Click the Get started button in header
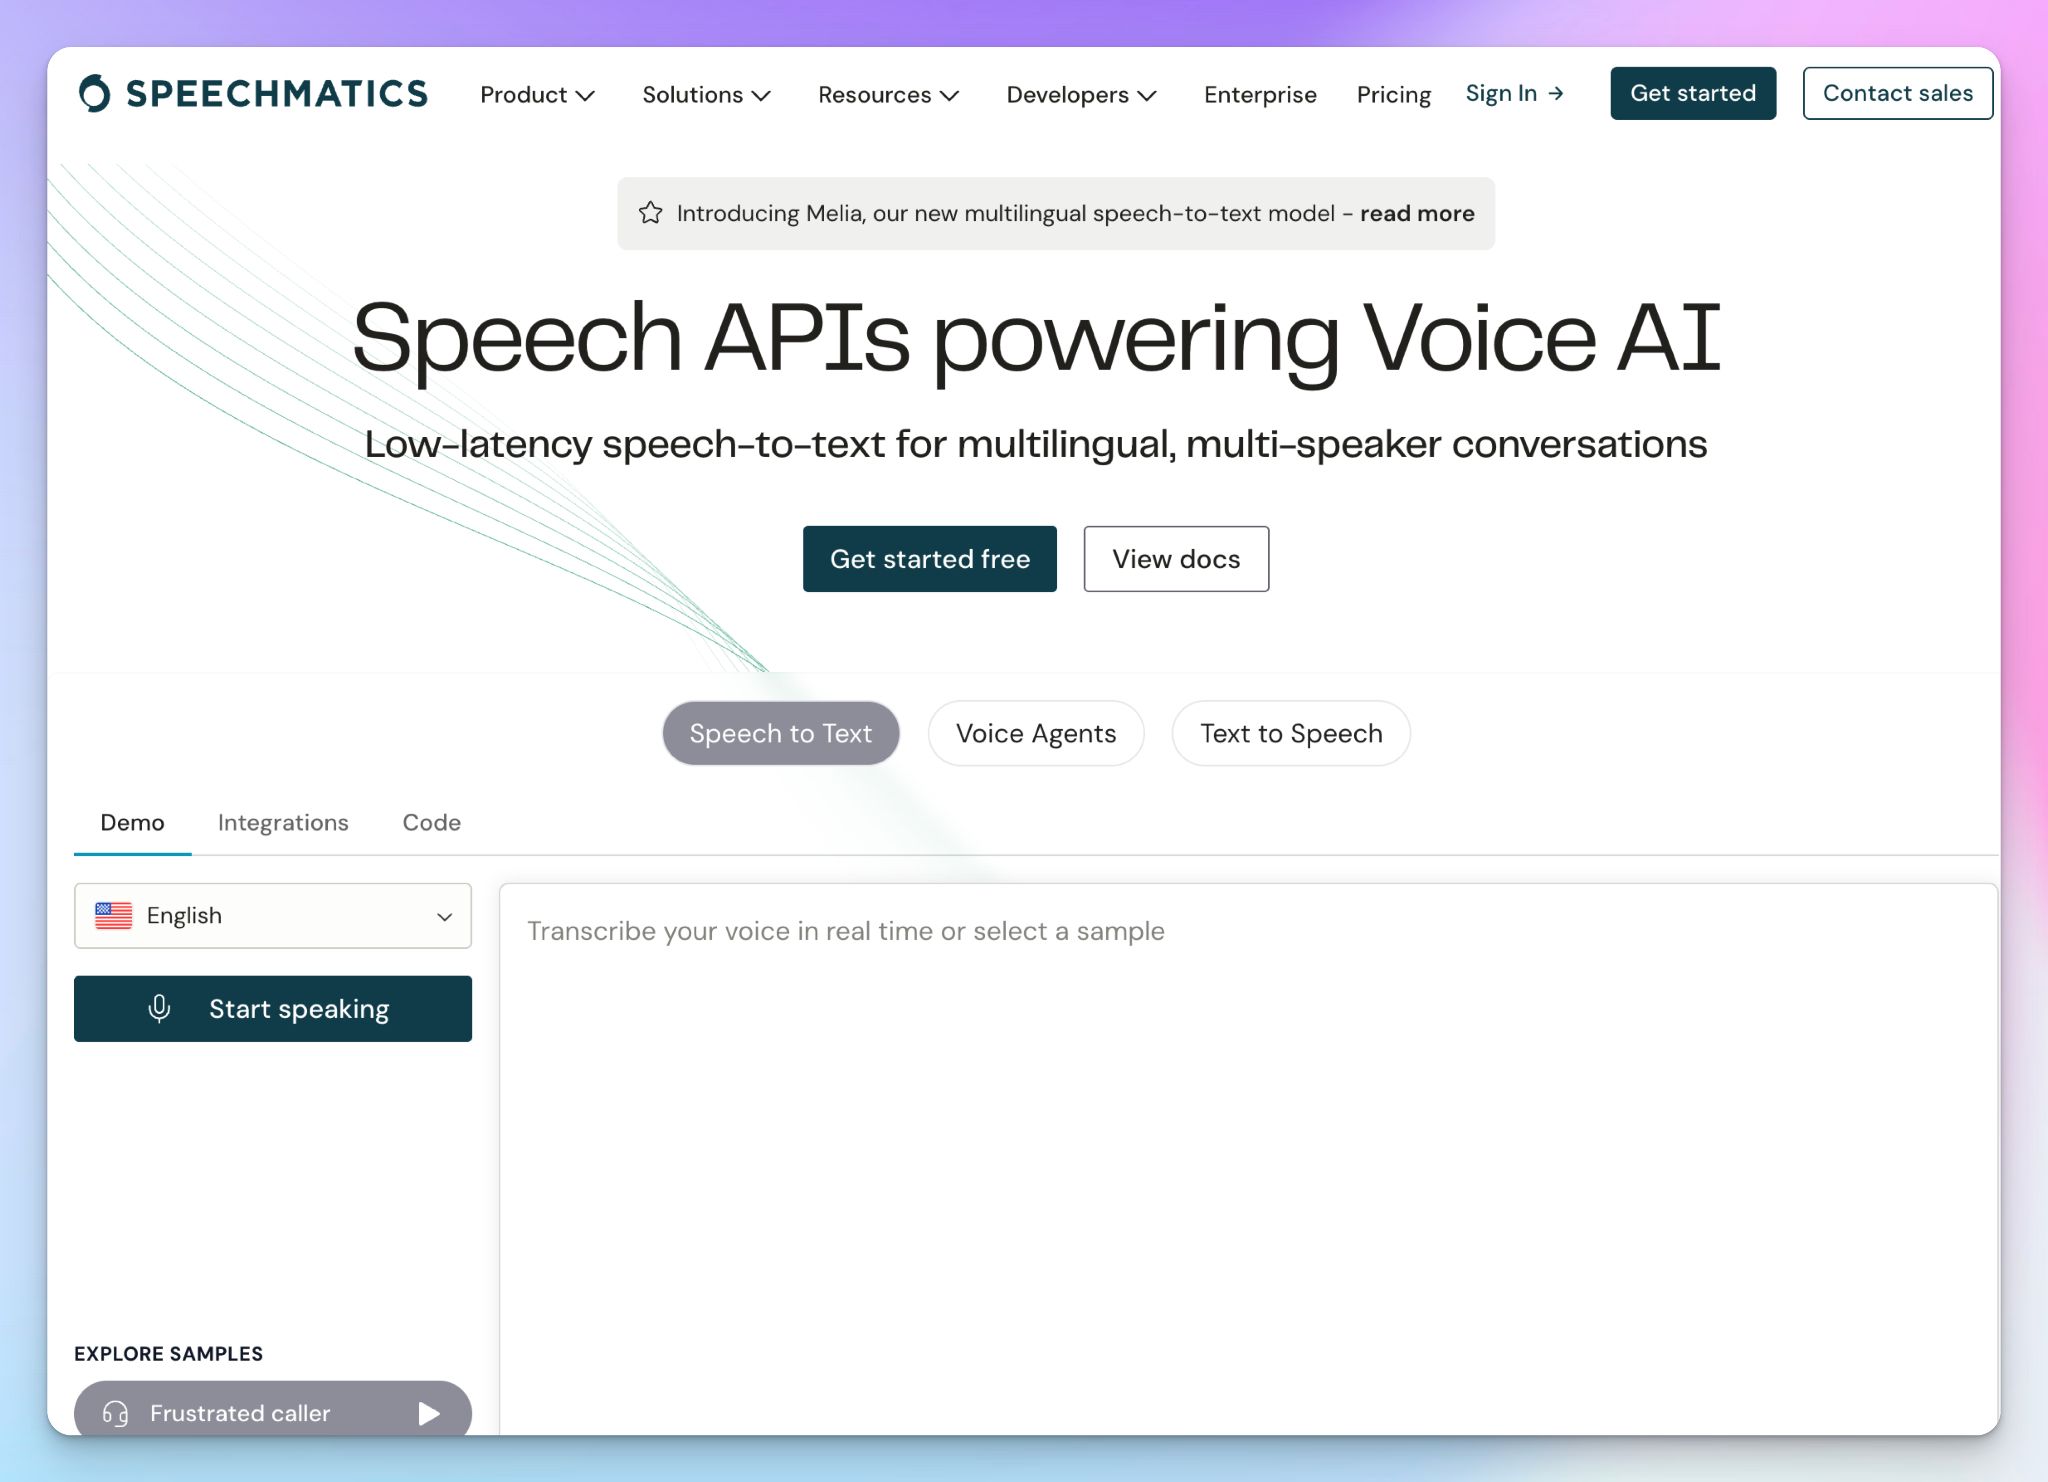This screenshot has width=2048, height=1482. click(1693, 93)
